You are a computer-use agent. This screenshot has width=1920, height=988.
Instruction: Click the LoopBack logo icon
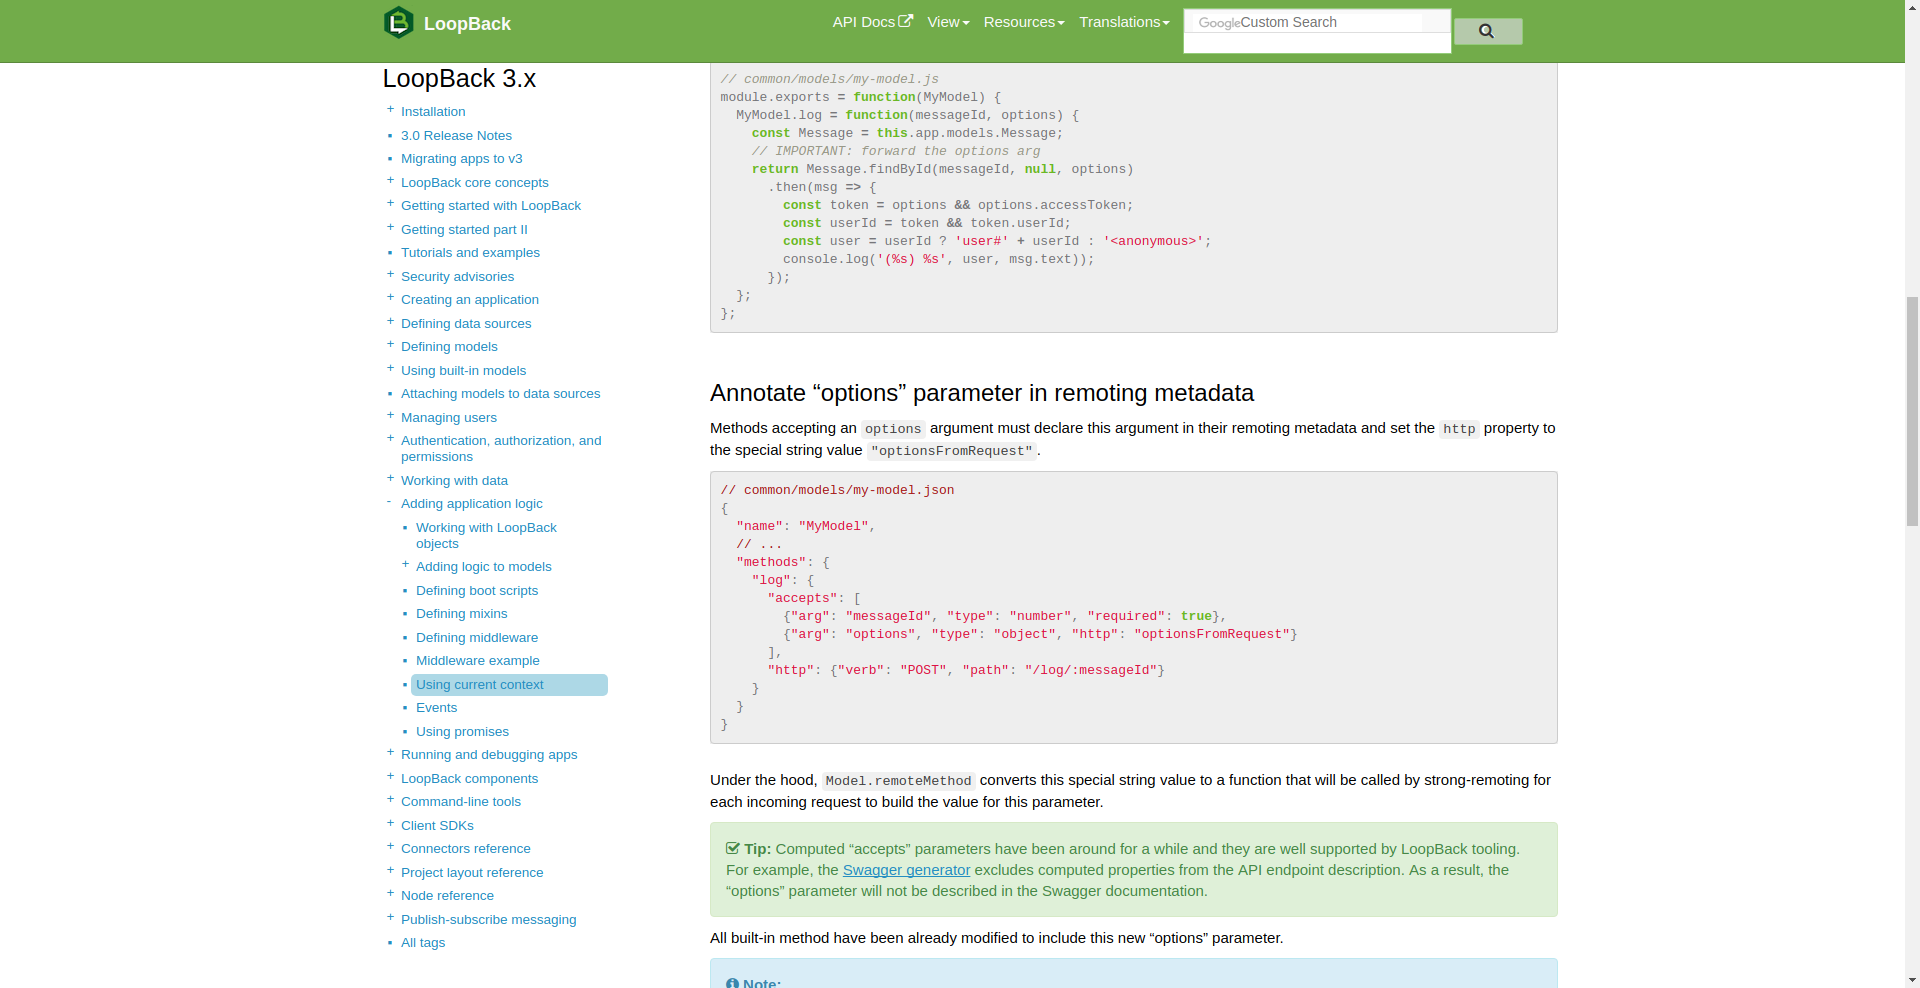pos(398,22)
